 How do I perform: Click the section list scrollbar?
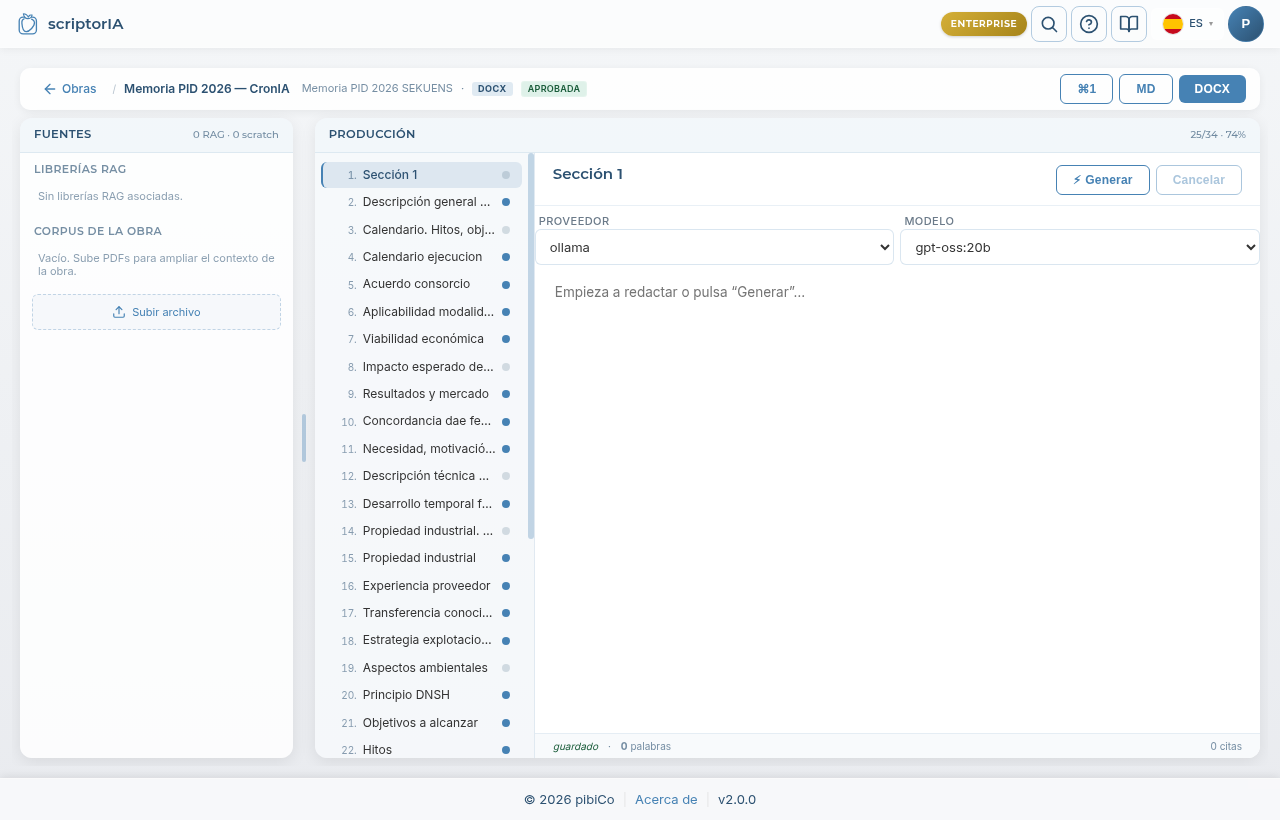click(531, 346)
